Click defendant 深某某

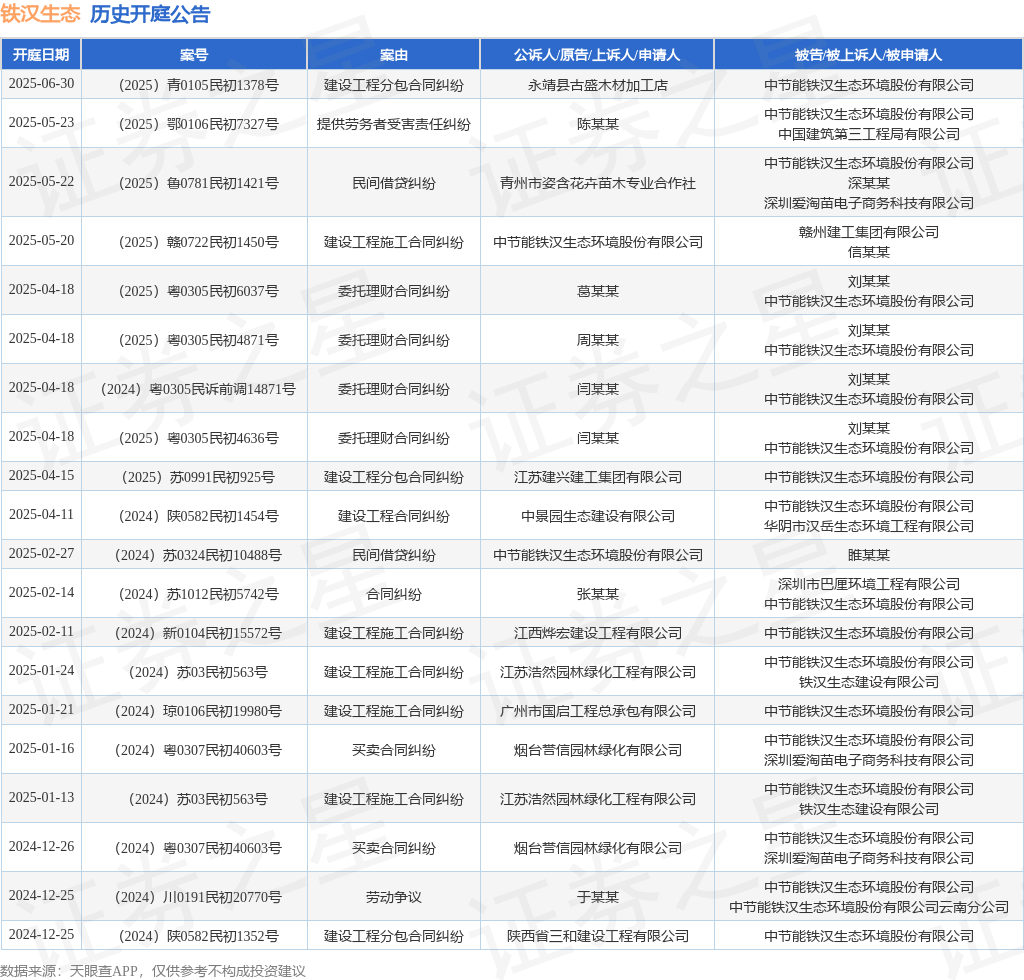tap(869, 183)
